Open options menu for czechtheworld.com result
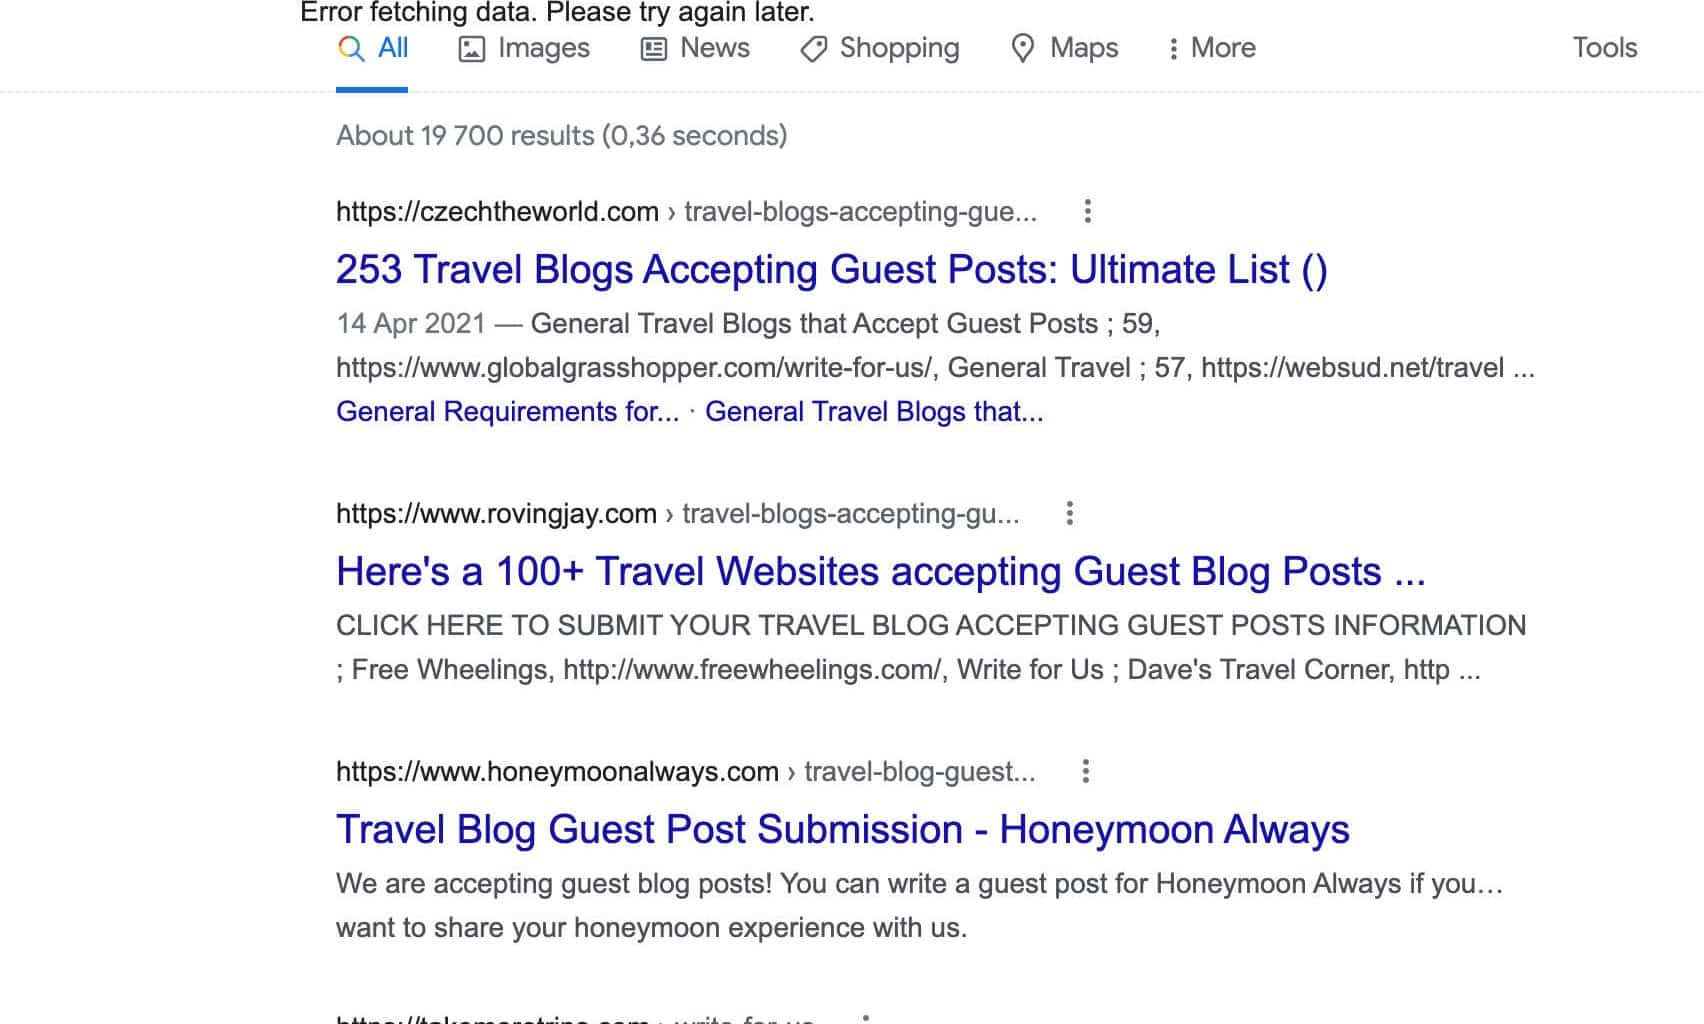Viewport: 1704px width, 1024px height. (1087, 211)
